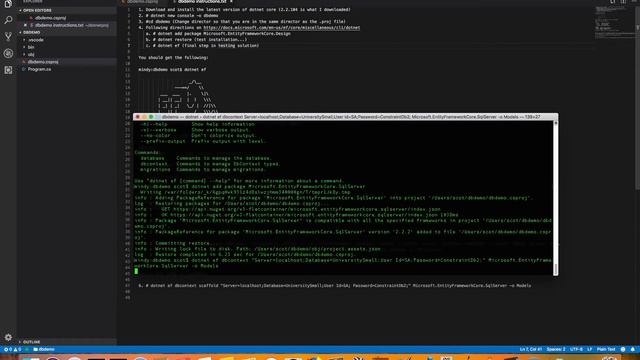The width and height of the screenshot is (640, 360).
Task: Open Program.cs in the file tree
Action: pos(39,69)
